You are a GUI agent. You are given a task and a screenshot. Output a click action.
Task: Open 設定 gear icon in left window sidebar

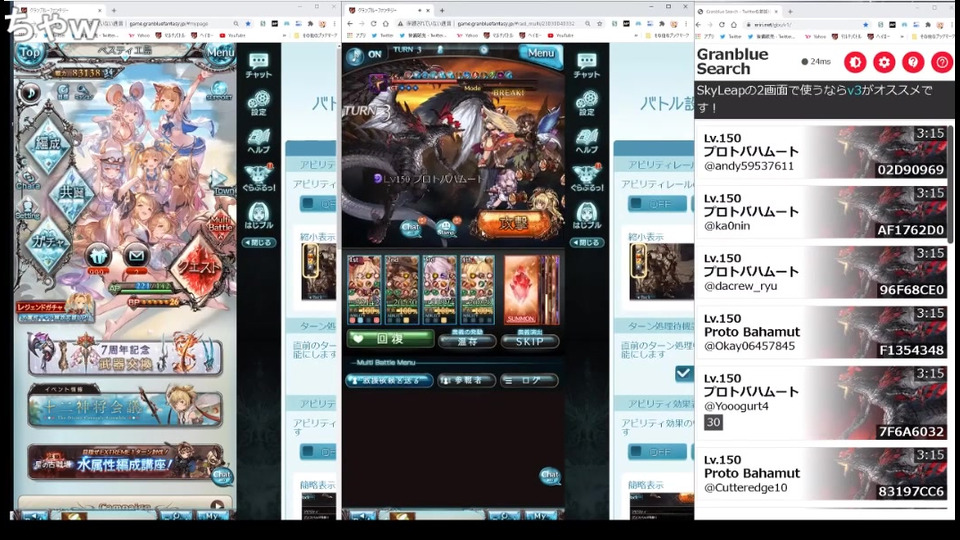click(x=258, y=103)
